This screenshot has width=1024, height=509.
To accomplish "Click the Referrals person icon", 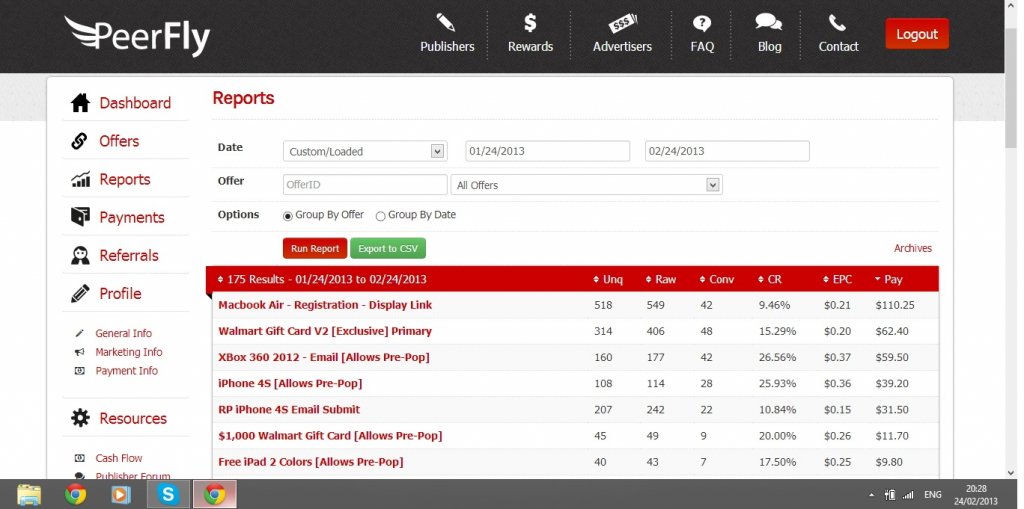I will coord(80,255).
